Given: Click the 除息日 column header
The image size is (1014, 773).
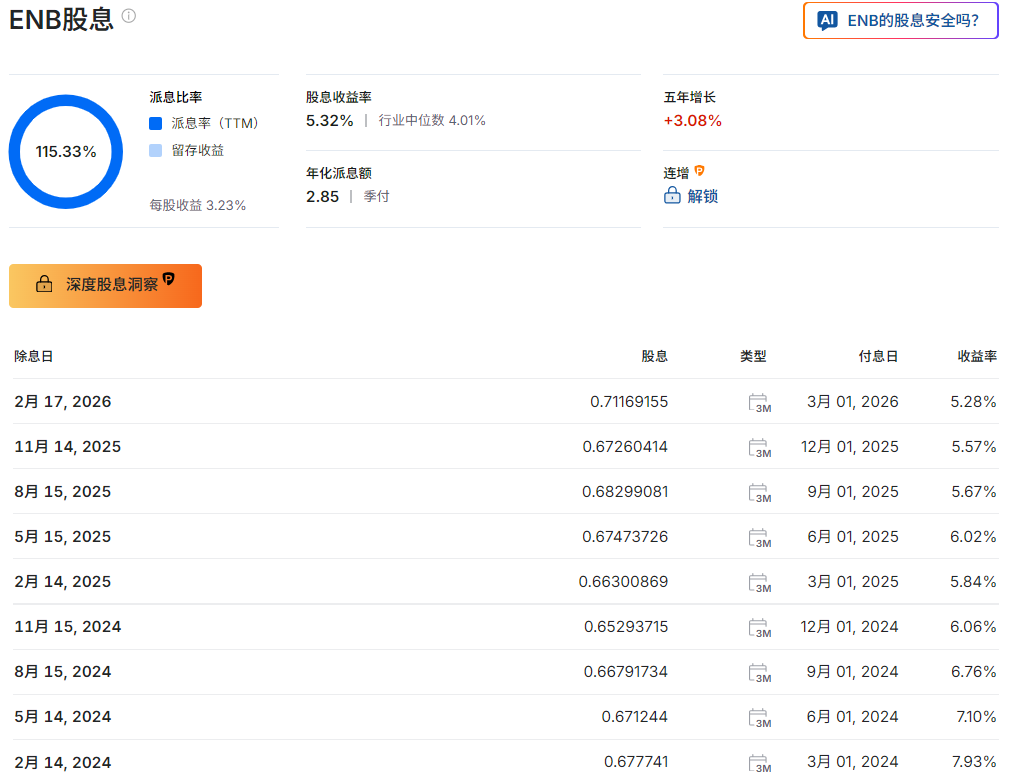Looking at the screenshot, I should point(34,356).
